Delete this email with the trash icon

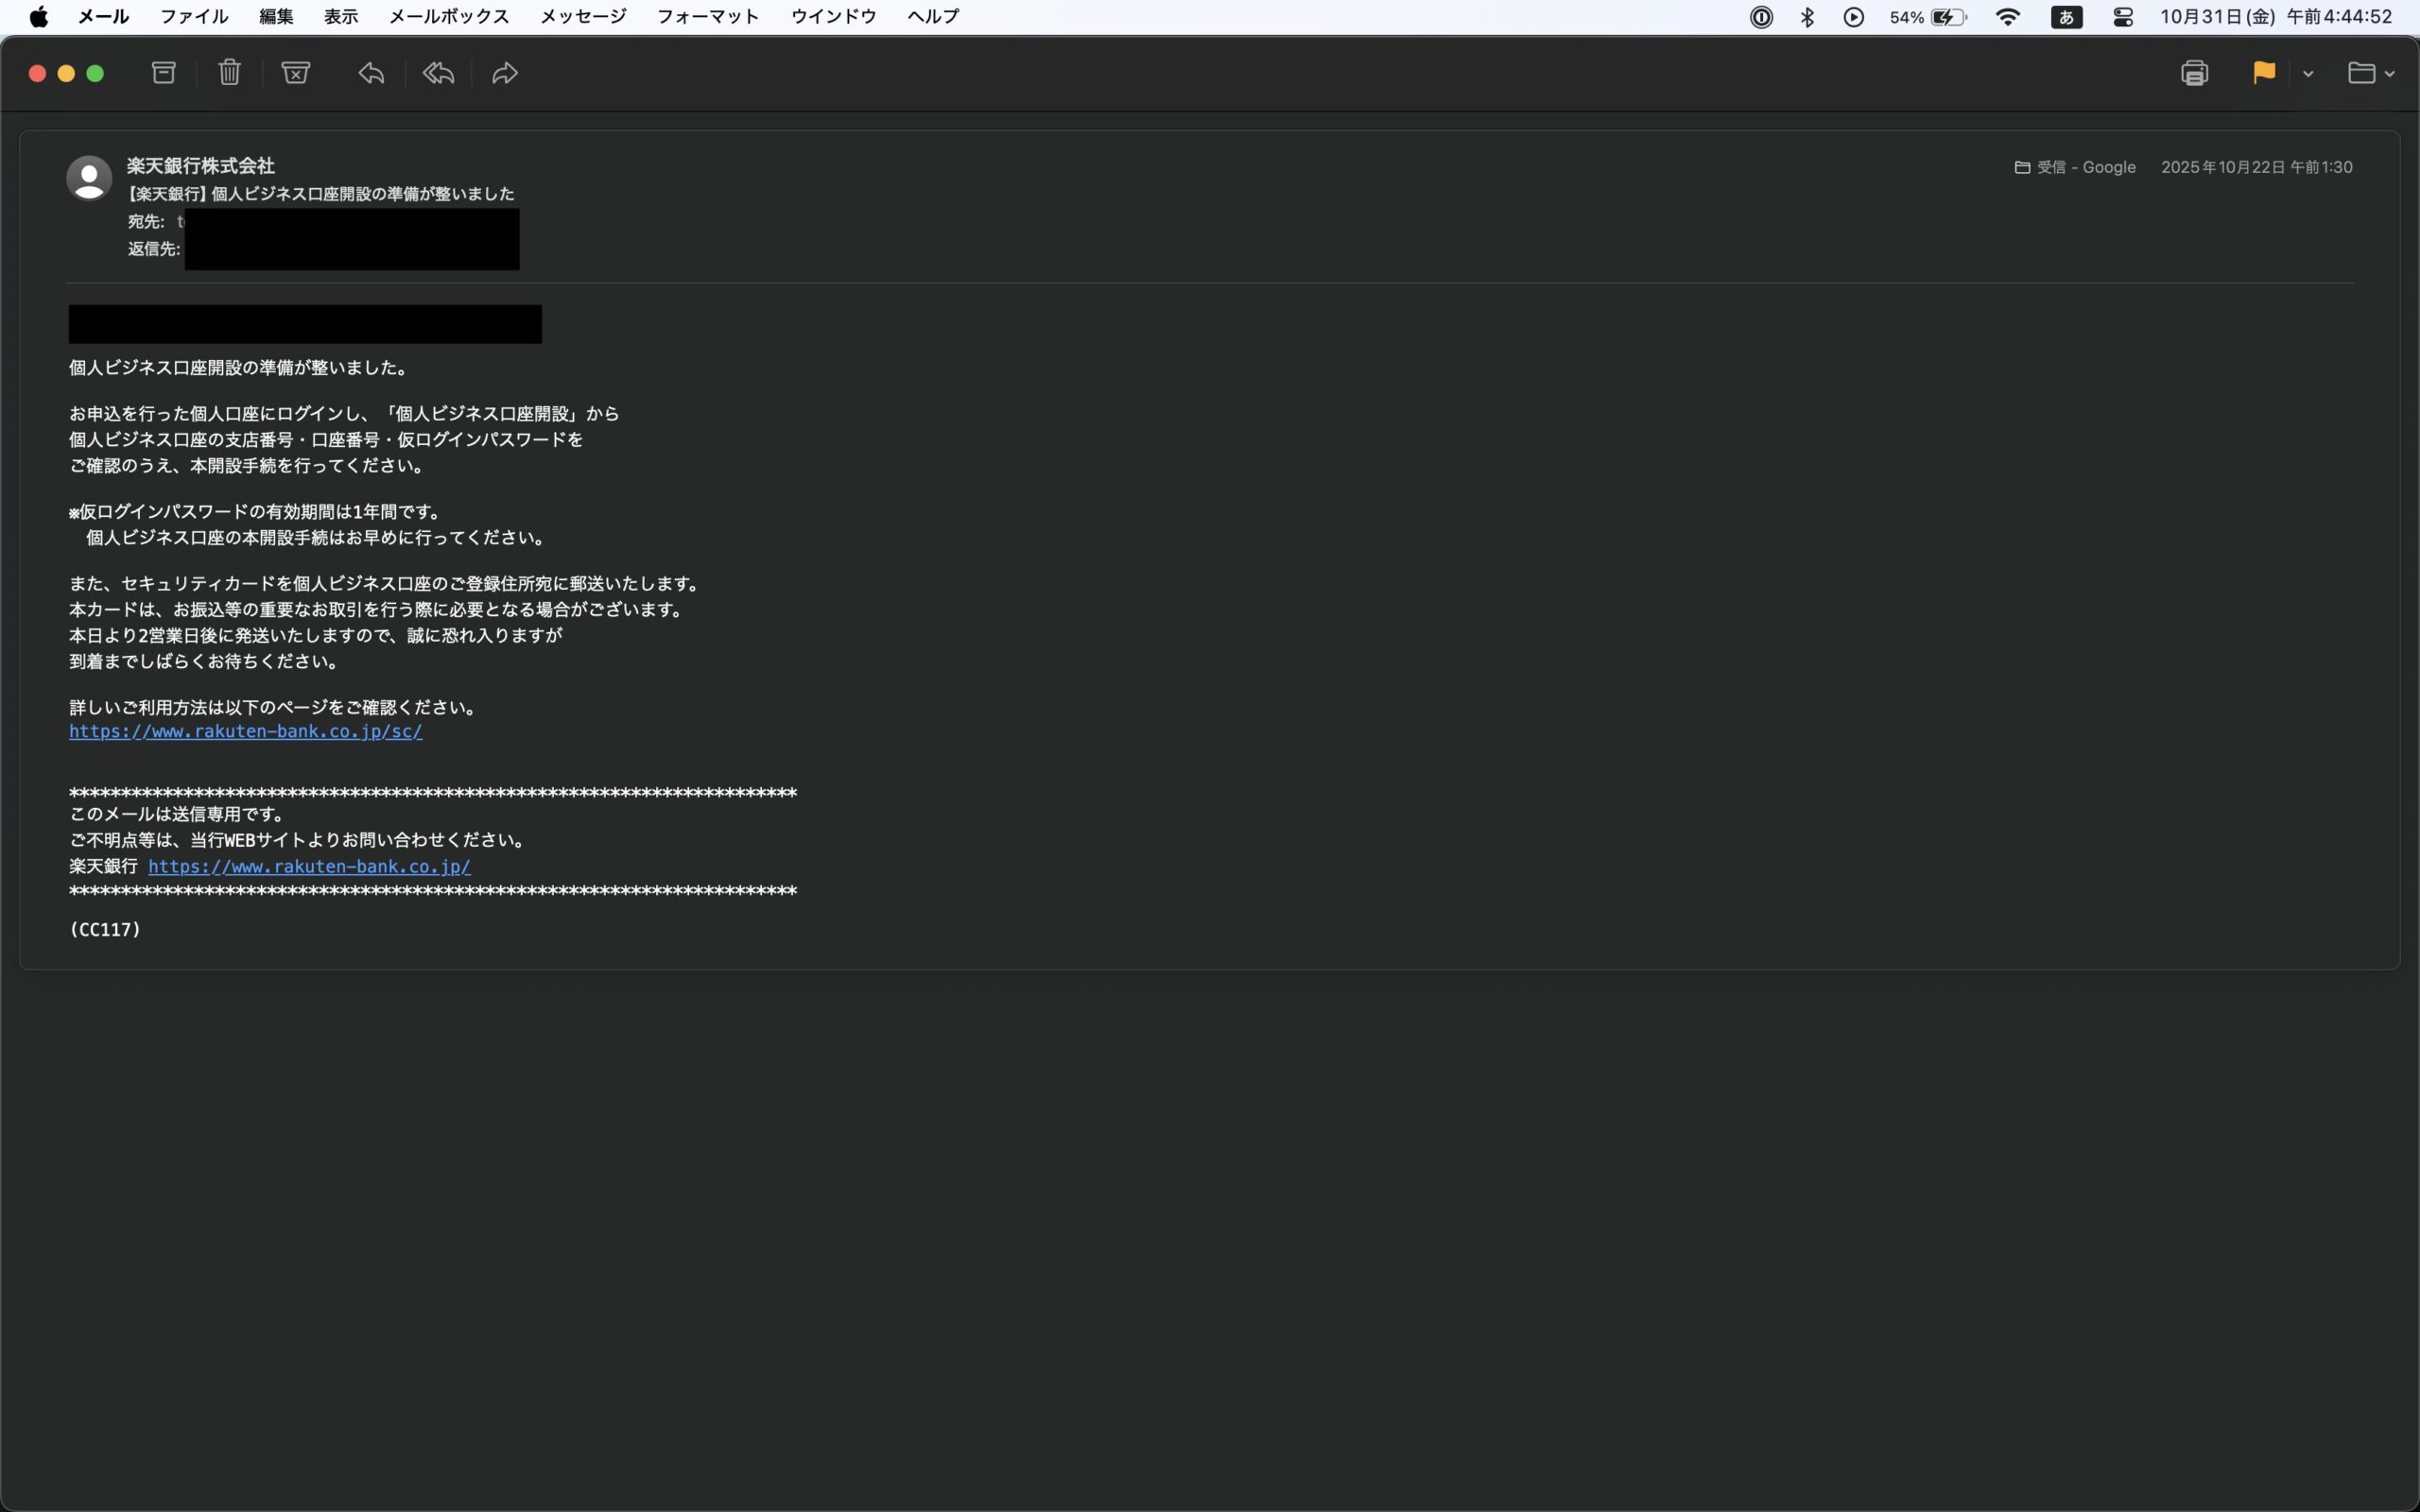230,73
